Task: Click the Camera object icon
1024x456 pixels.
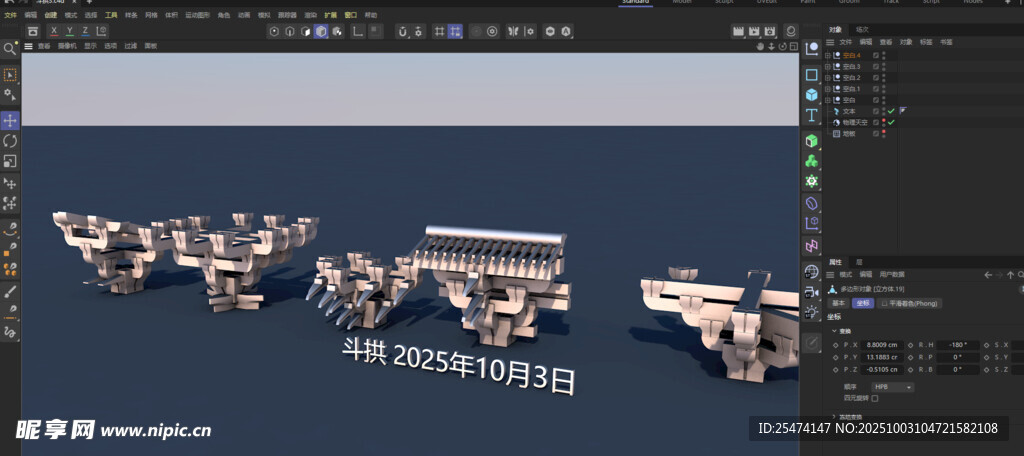Action: click(812, 291)
